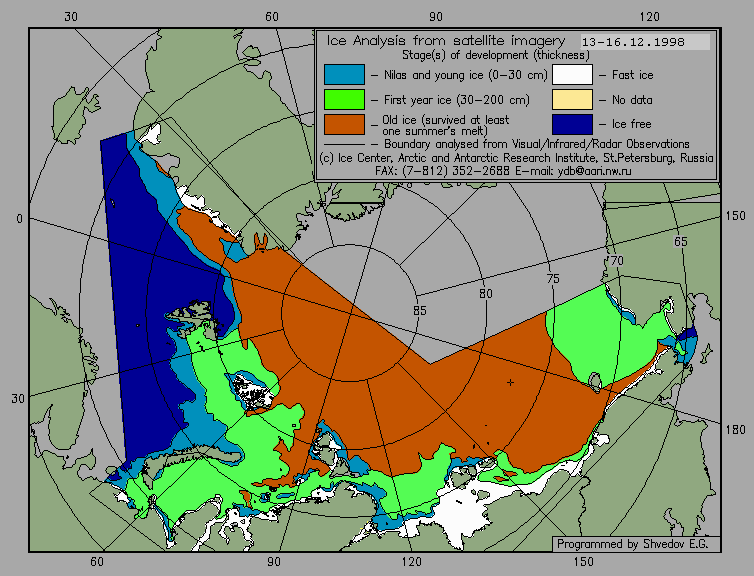This screenshot has width=754, height=576.
Task: Click 'Stage(s) of development (thickness)' text
Action: (496, 55)
